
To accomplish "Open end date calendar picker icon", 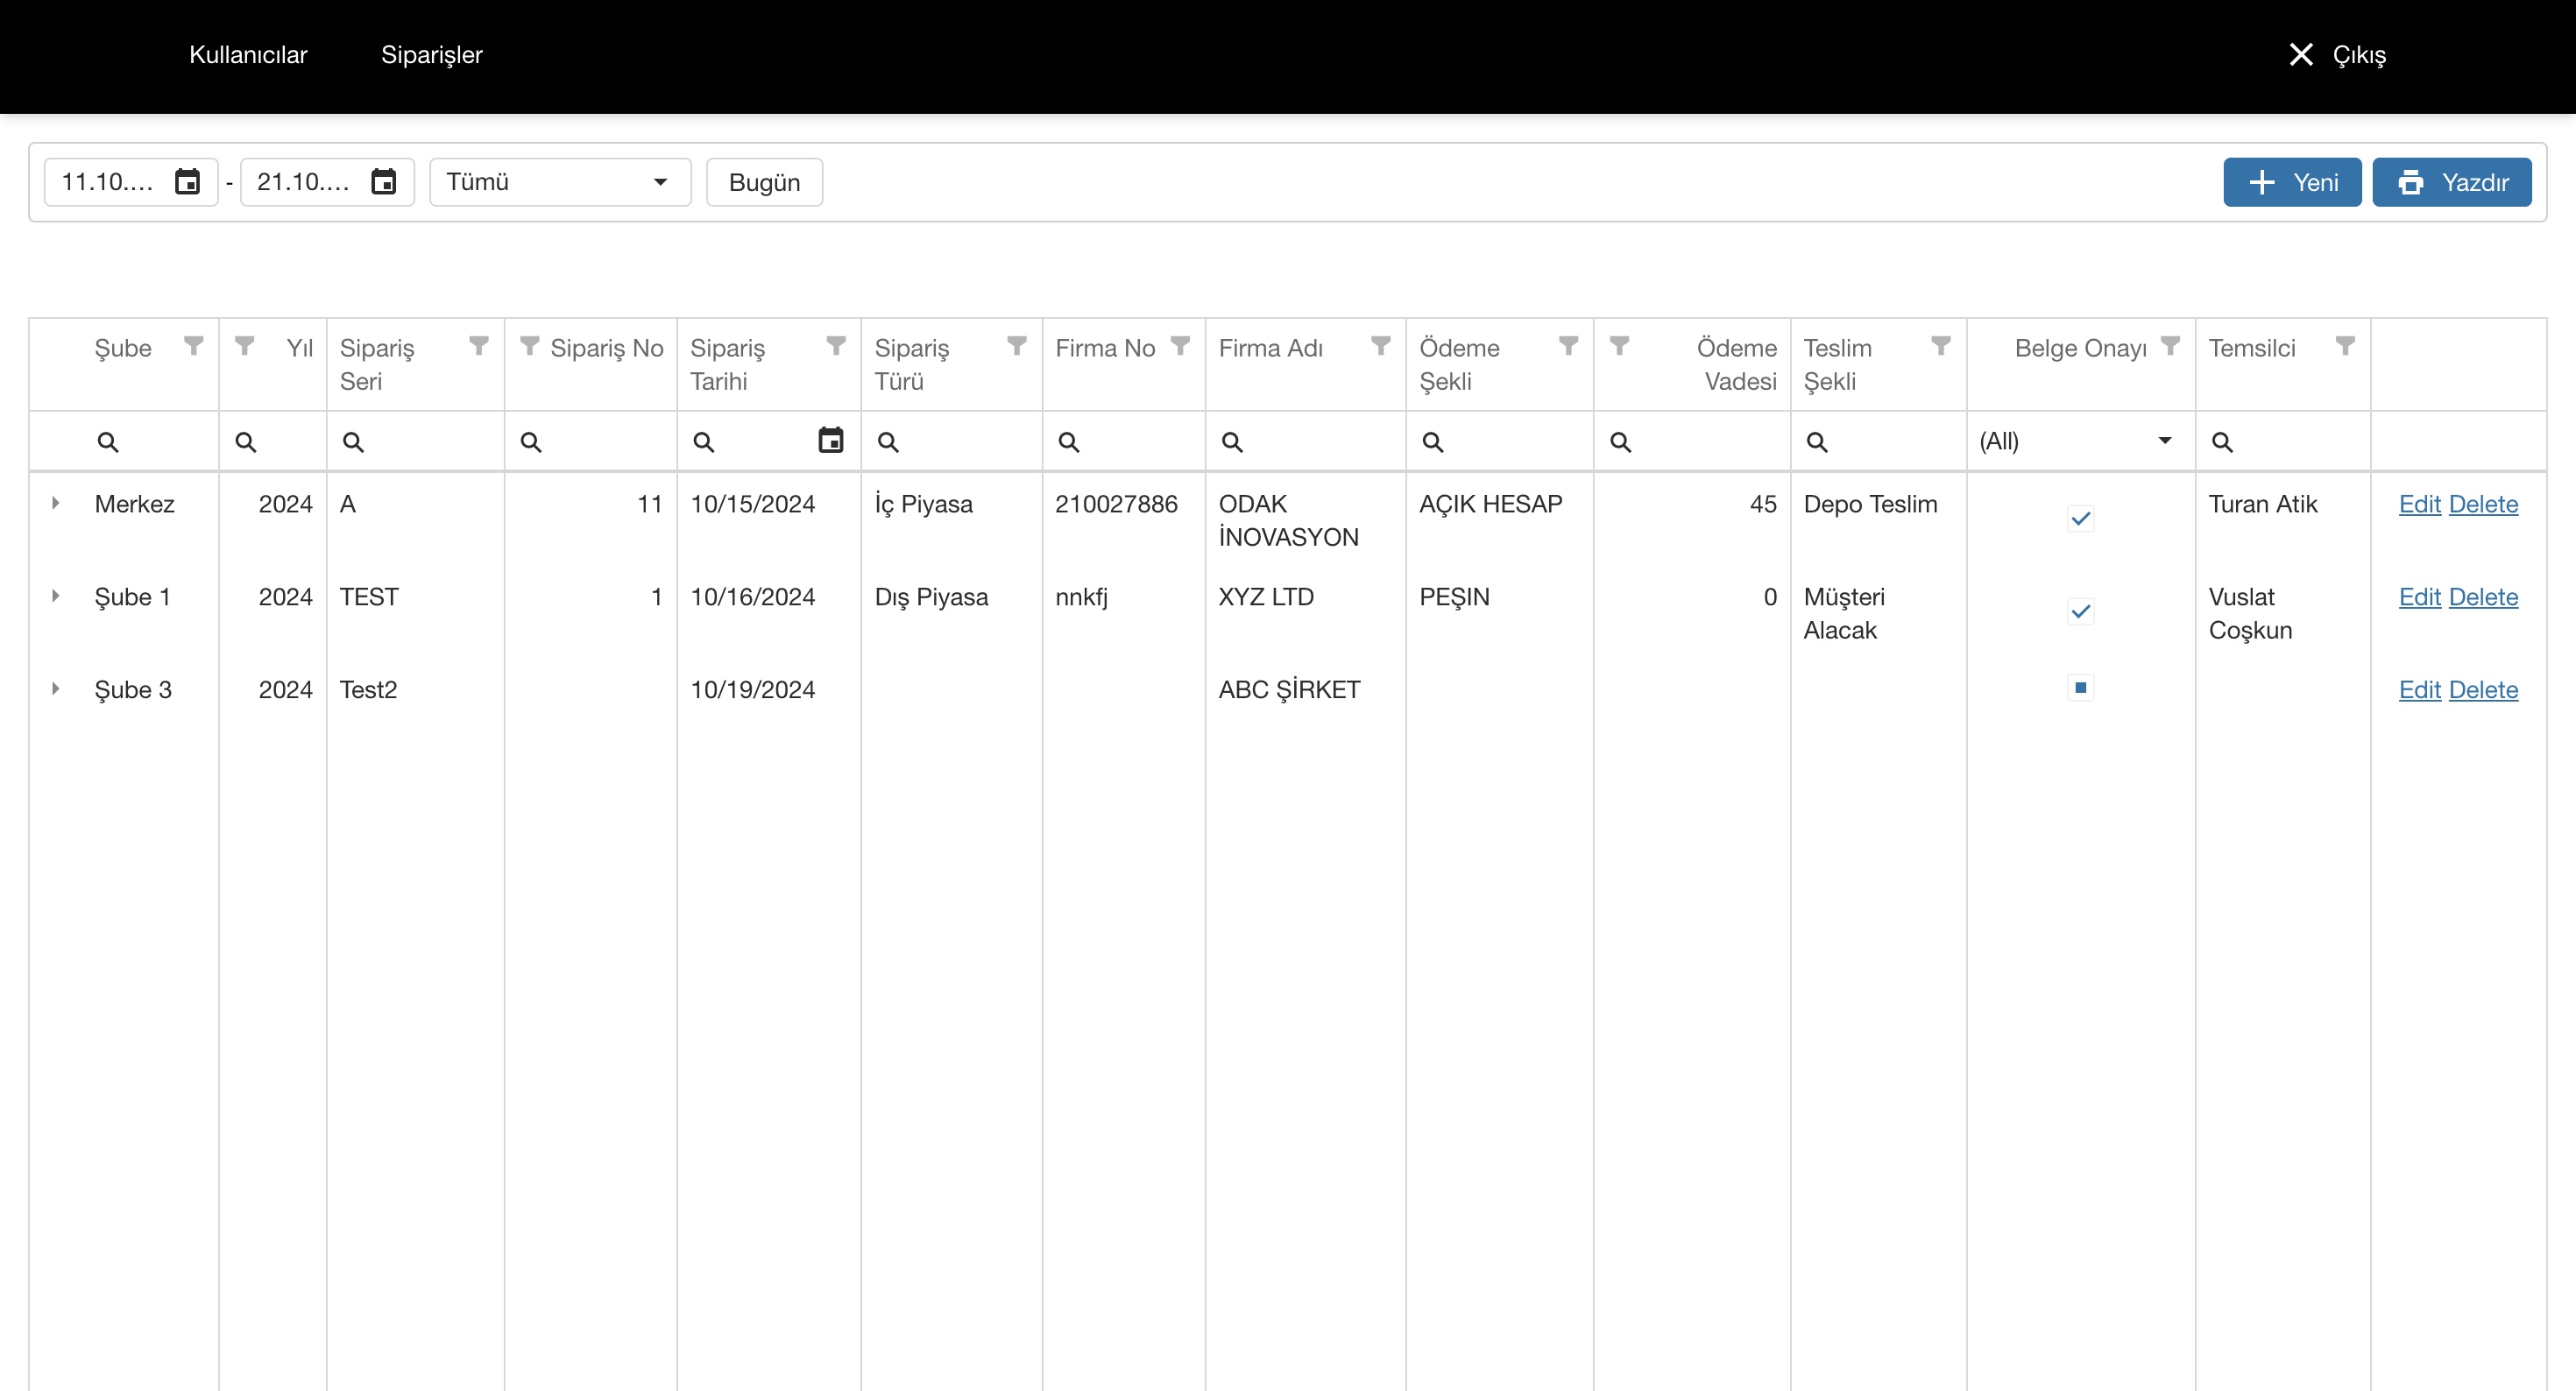I will [x=383, y=182].
